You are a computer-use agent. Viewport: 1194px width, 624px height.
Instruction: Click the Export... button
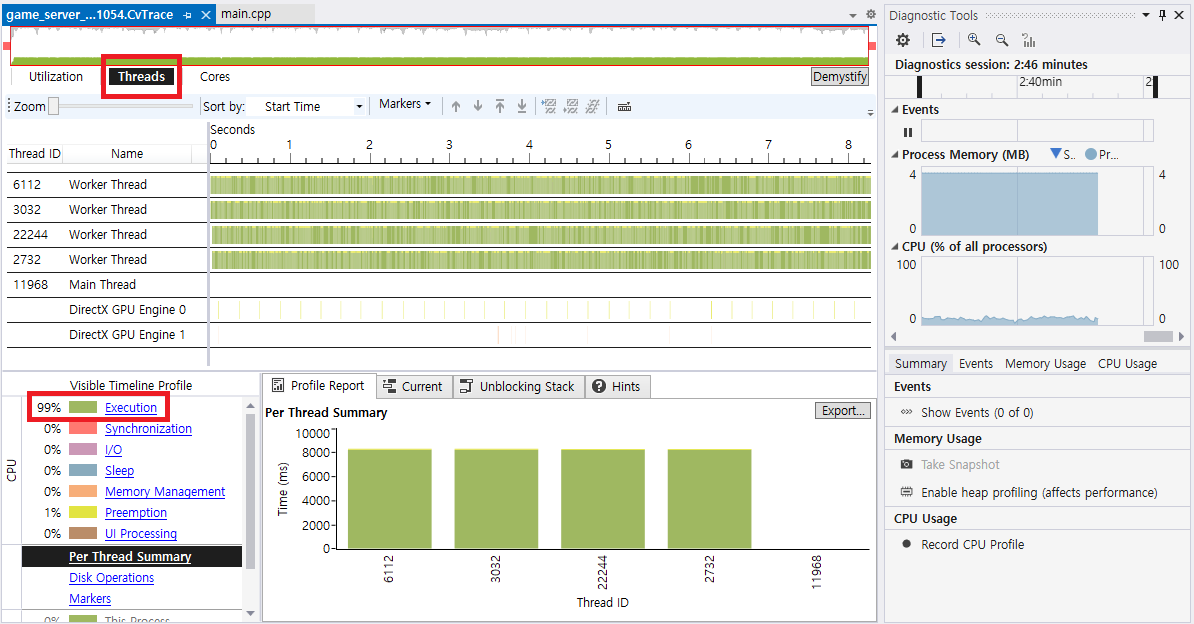click(x=842, y=411)
